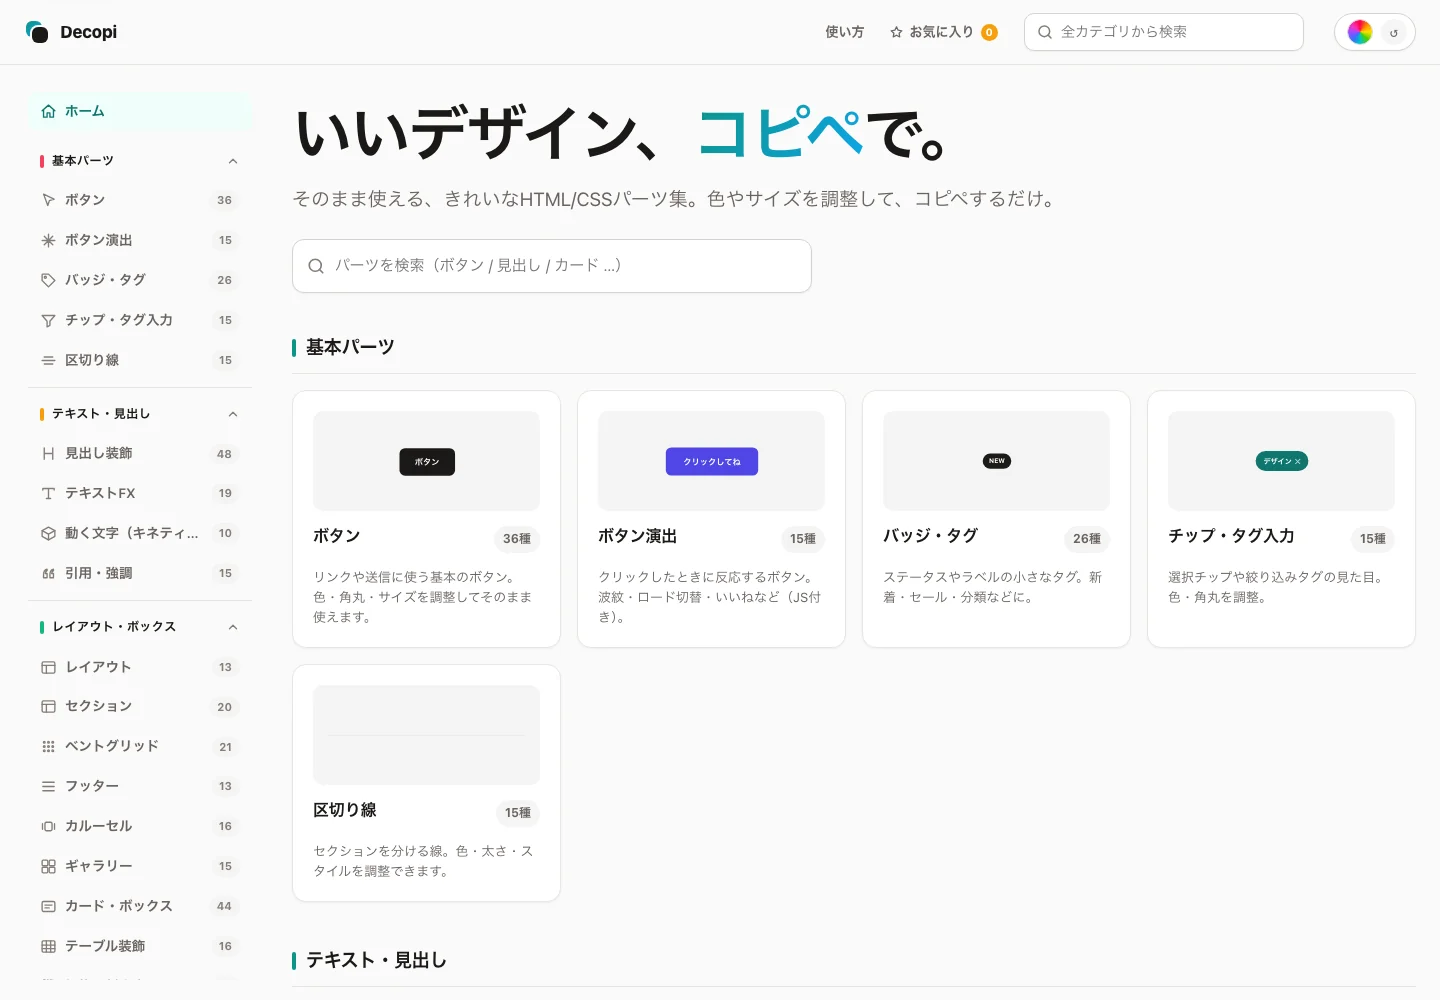This screenshot has width=1440, height=1000.
Task: Click the 見出し装飾 heading icon
Action: [48, 453]
